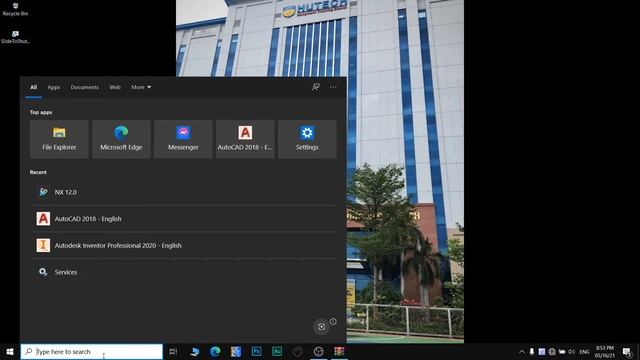This screenshot has width=640, height=360.
Task: Open the dark circular taskbar app
Action: 298,351
